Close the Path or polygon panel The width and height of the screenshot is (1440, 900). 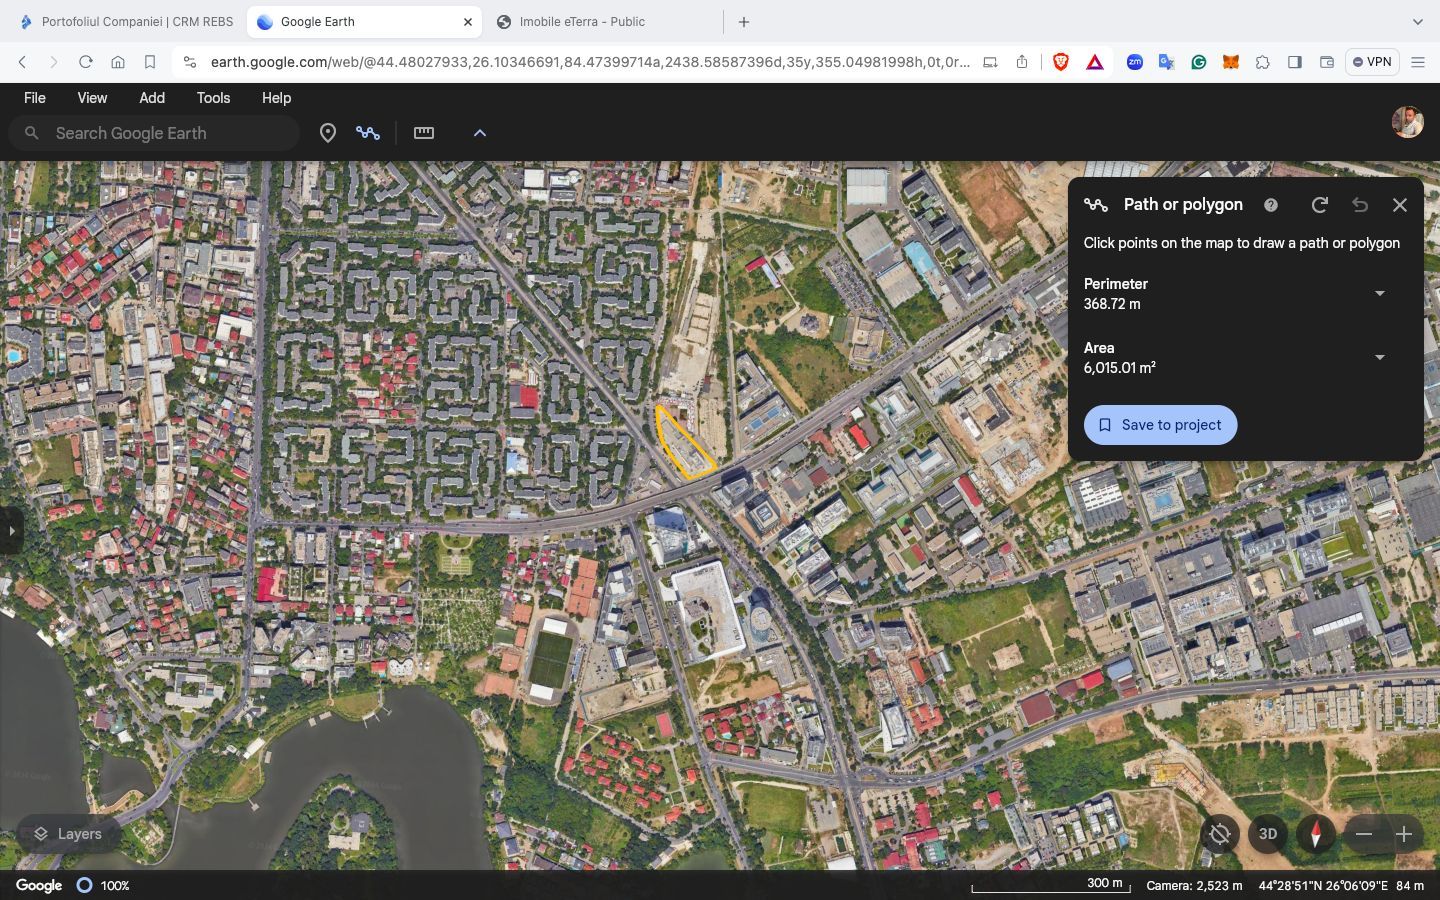tap(1400, 205)
